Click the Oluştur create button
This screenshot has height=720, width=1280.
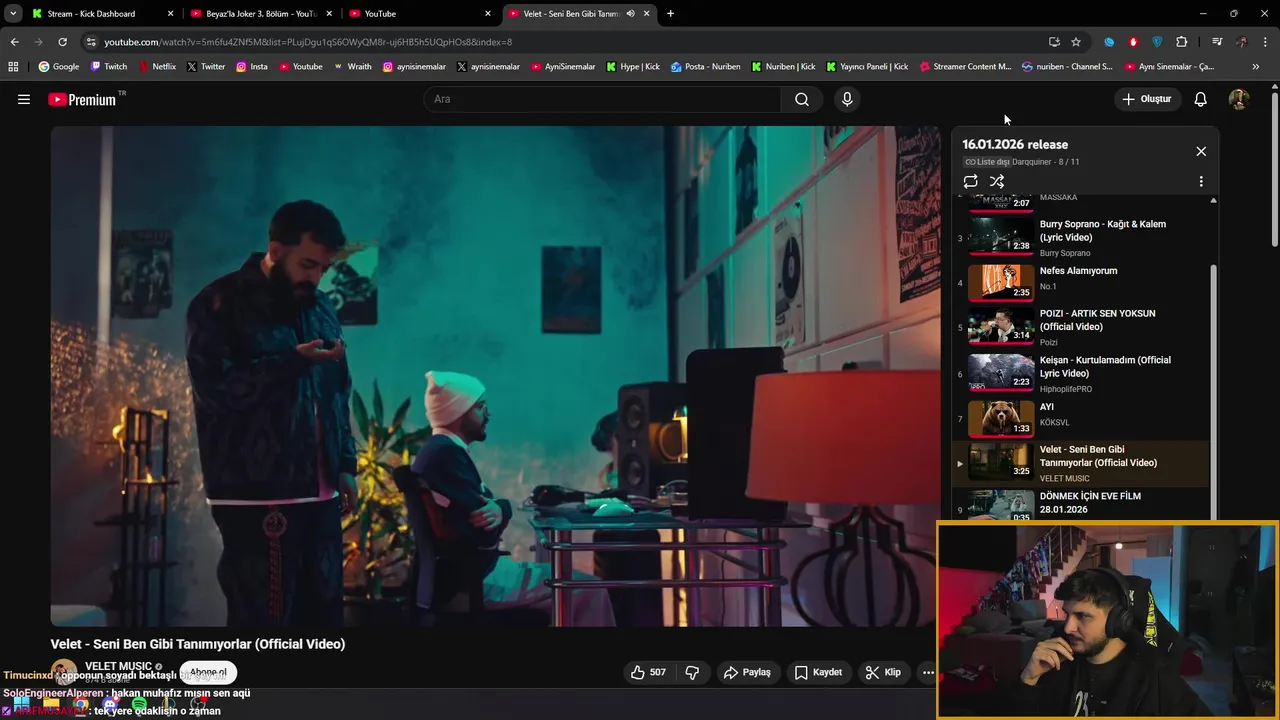(1148, 99)
